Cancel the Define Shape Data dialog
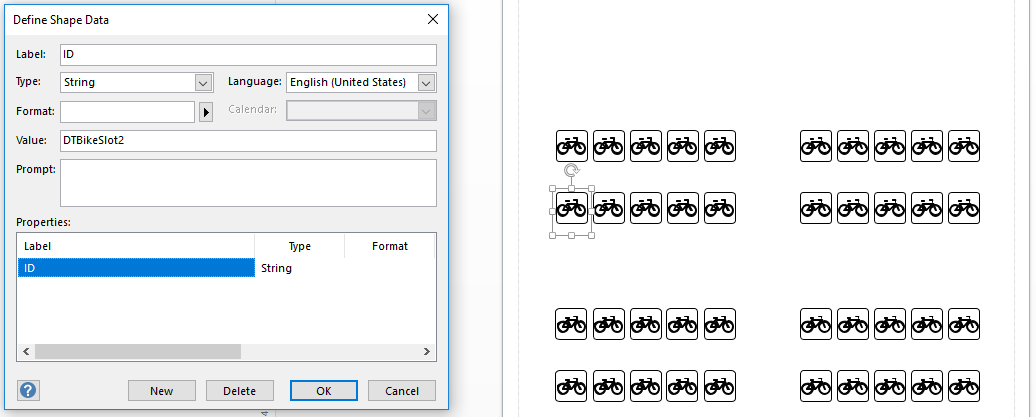This screenshot has width=1036, height=417. (402, 391)
